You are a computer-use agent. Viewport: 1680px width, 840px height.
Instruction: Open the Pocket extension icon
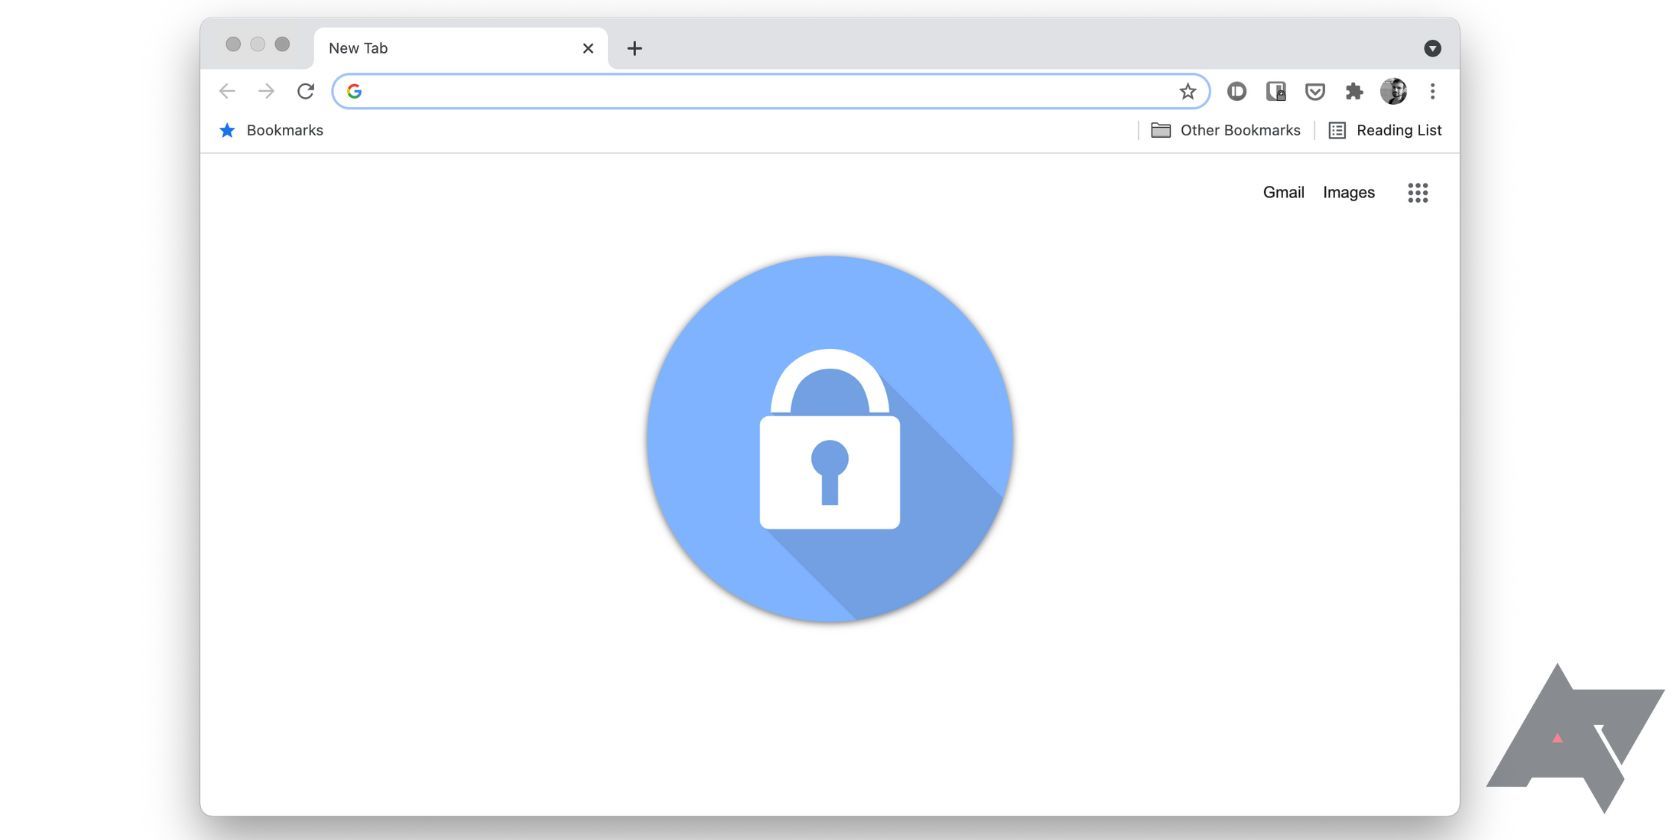[x=1315, y=91]
